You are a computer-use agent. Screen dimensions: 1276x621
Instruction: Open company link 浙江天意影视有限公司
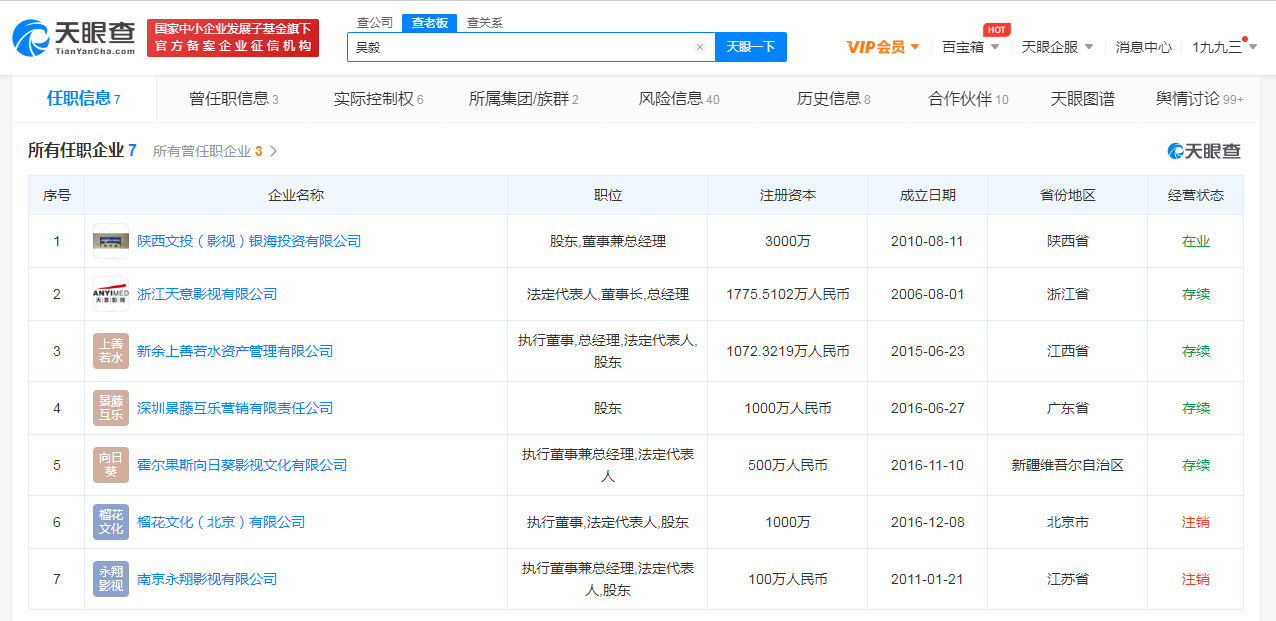(x=207, y=294)
